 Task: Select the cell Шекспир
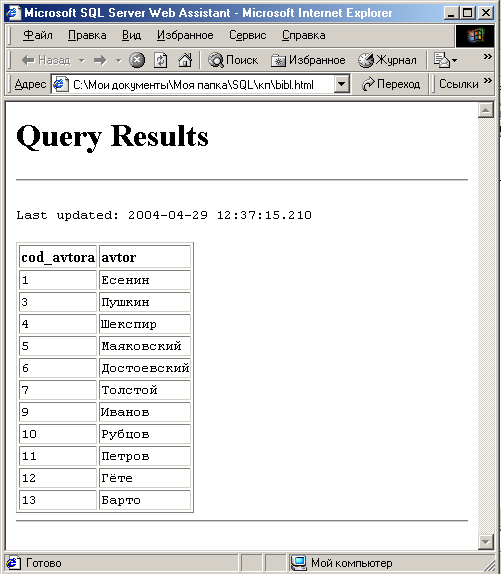tap(145, 324)
